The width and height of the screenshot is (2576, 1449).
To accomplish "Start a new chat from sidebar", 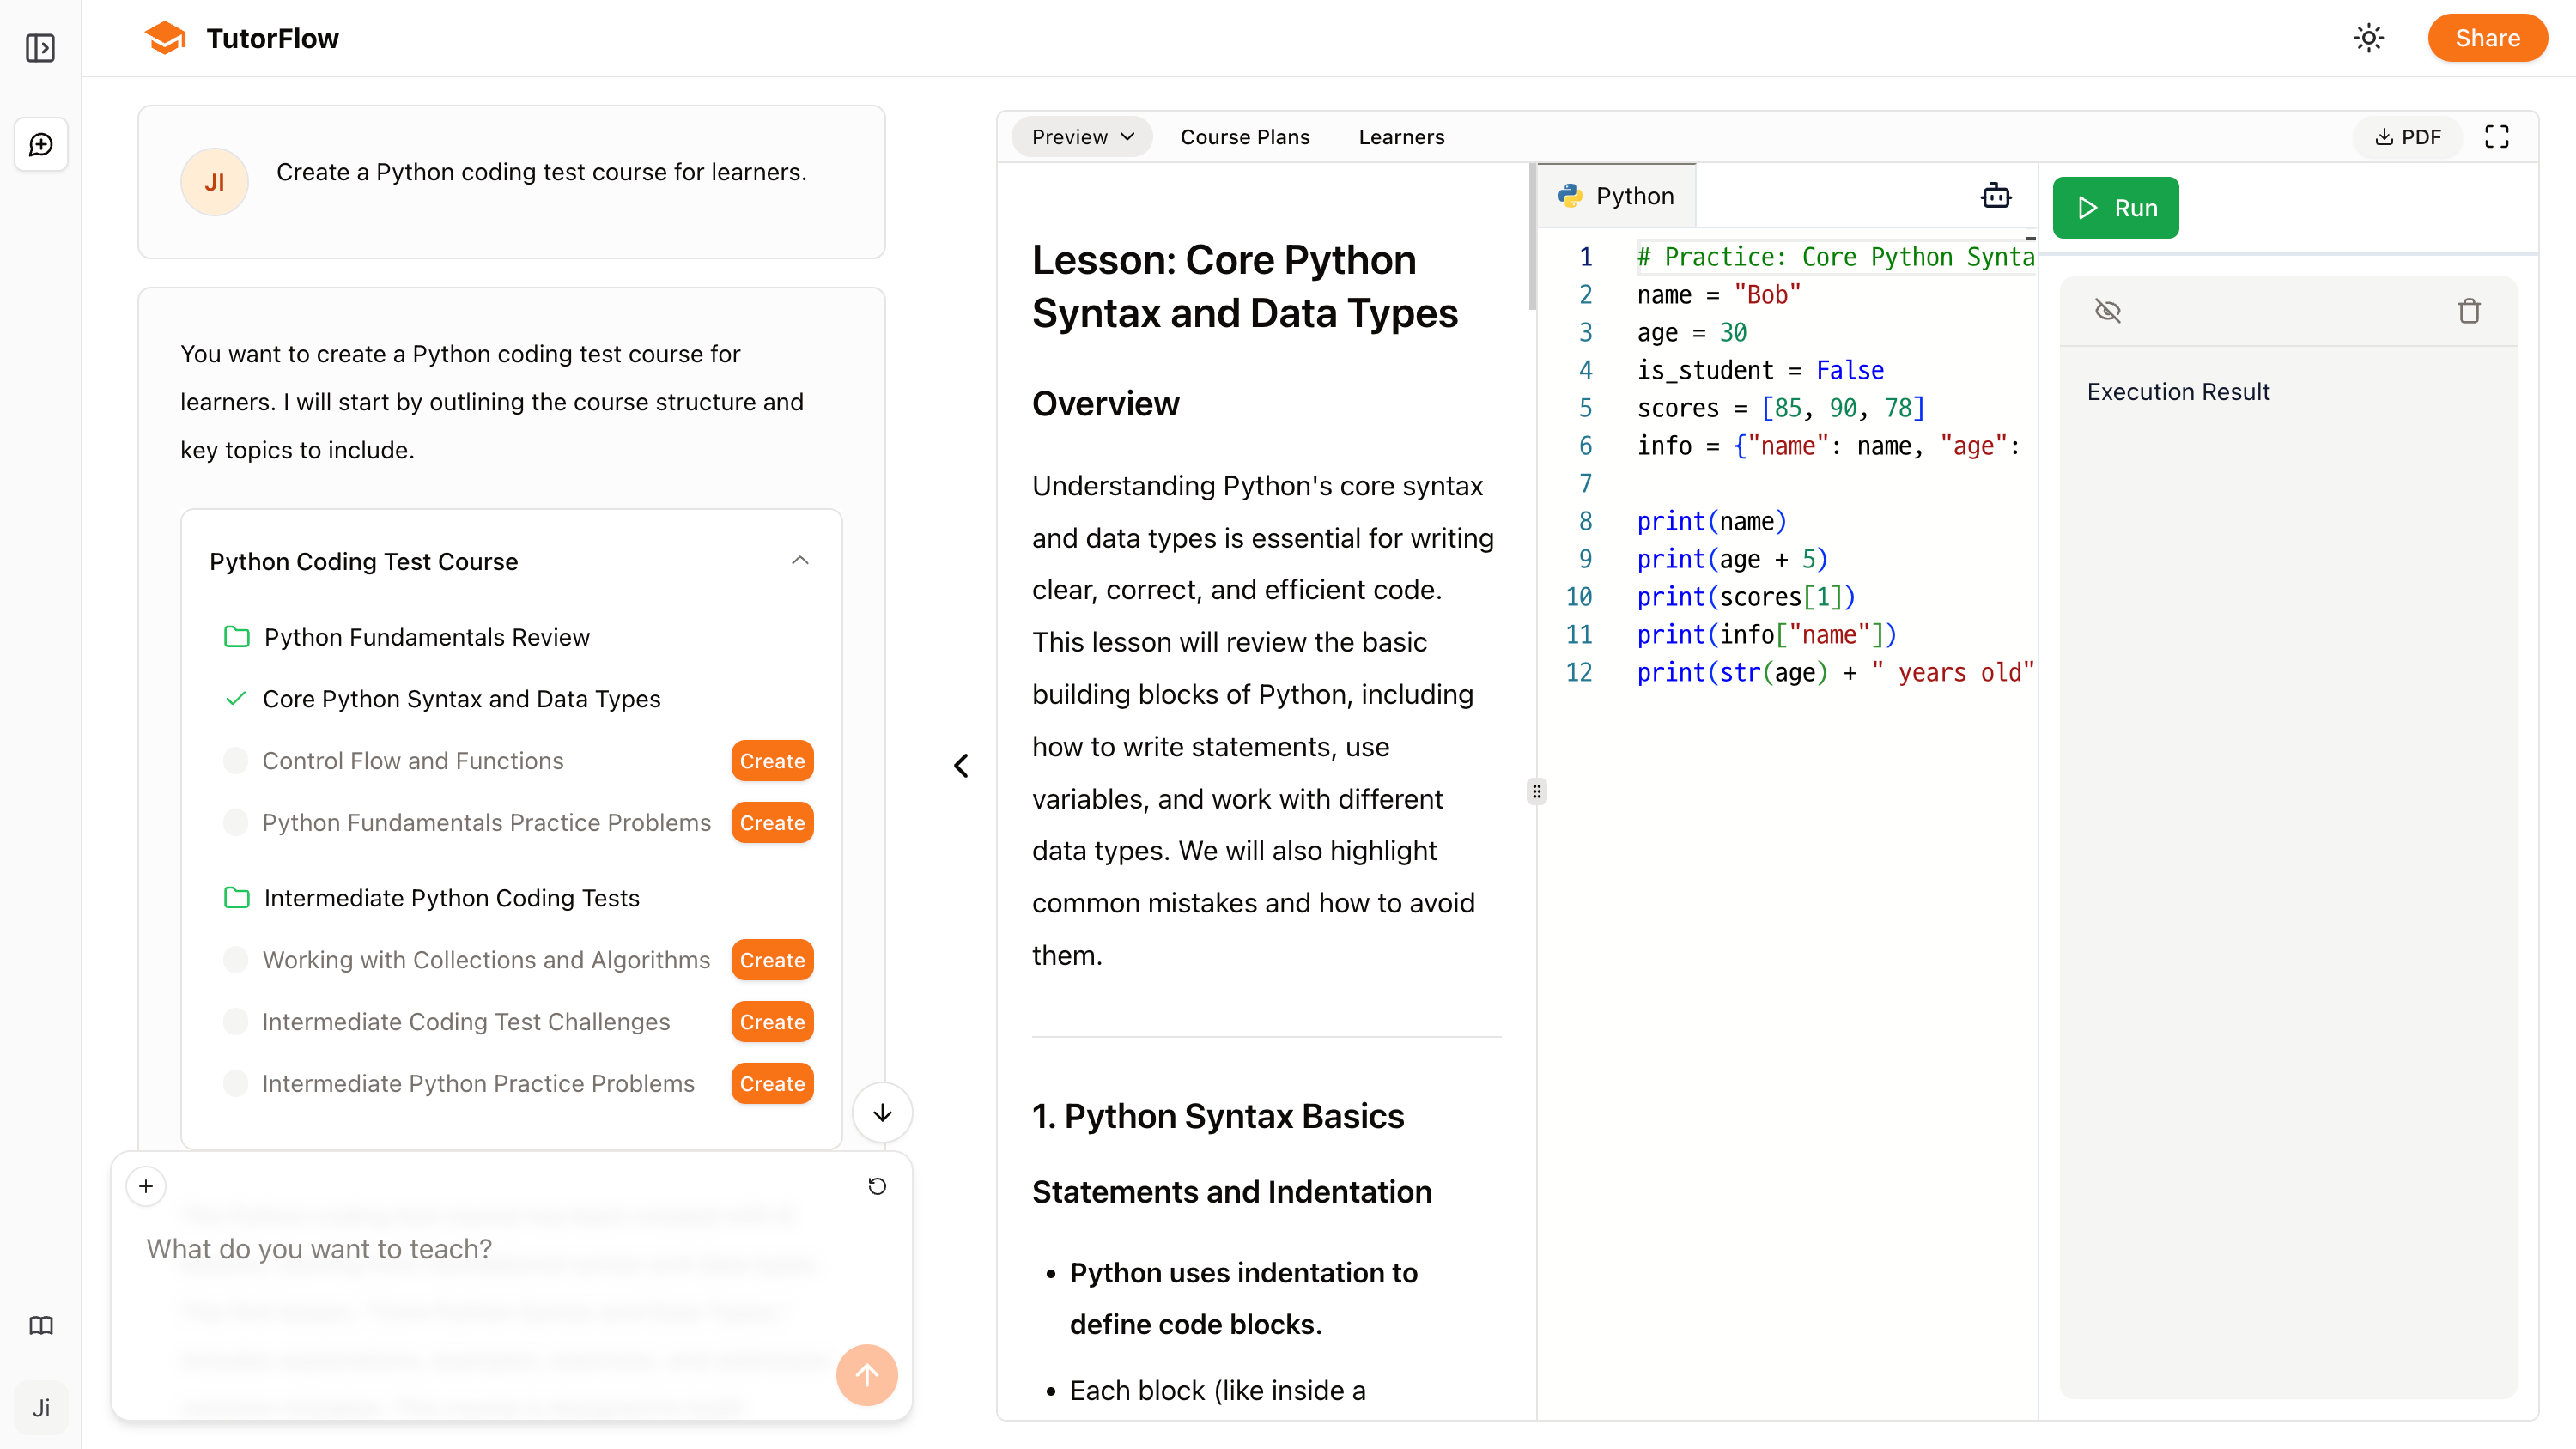I will [x=41, y=145].
